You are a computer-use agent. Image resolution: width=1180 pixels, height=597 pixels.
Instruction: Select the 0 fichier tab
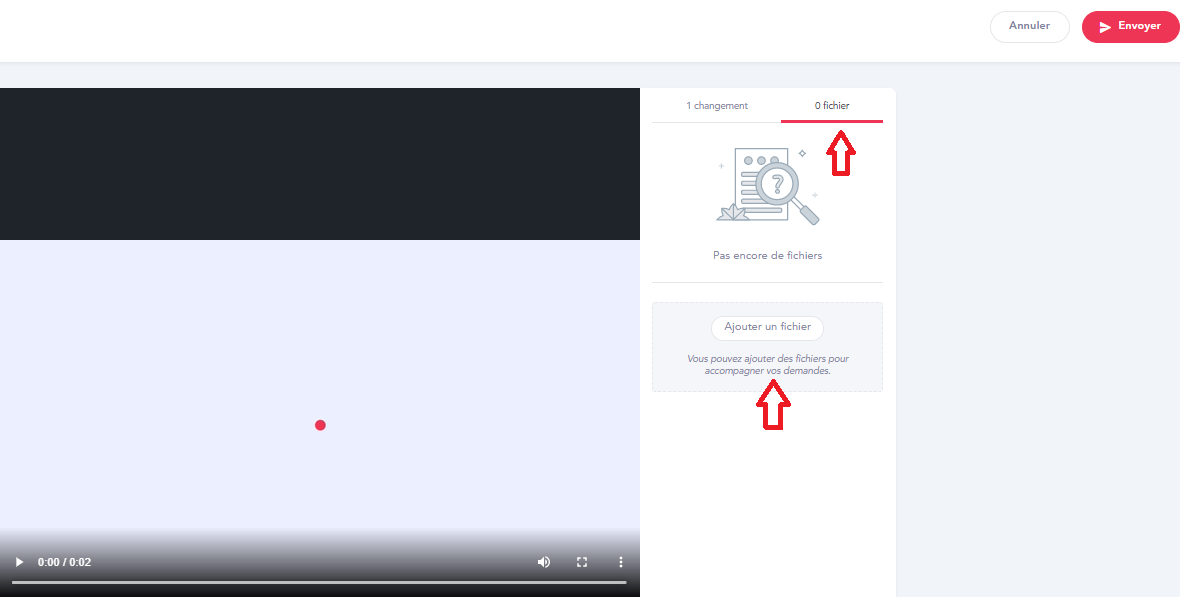[x=832, y=106]
